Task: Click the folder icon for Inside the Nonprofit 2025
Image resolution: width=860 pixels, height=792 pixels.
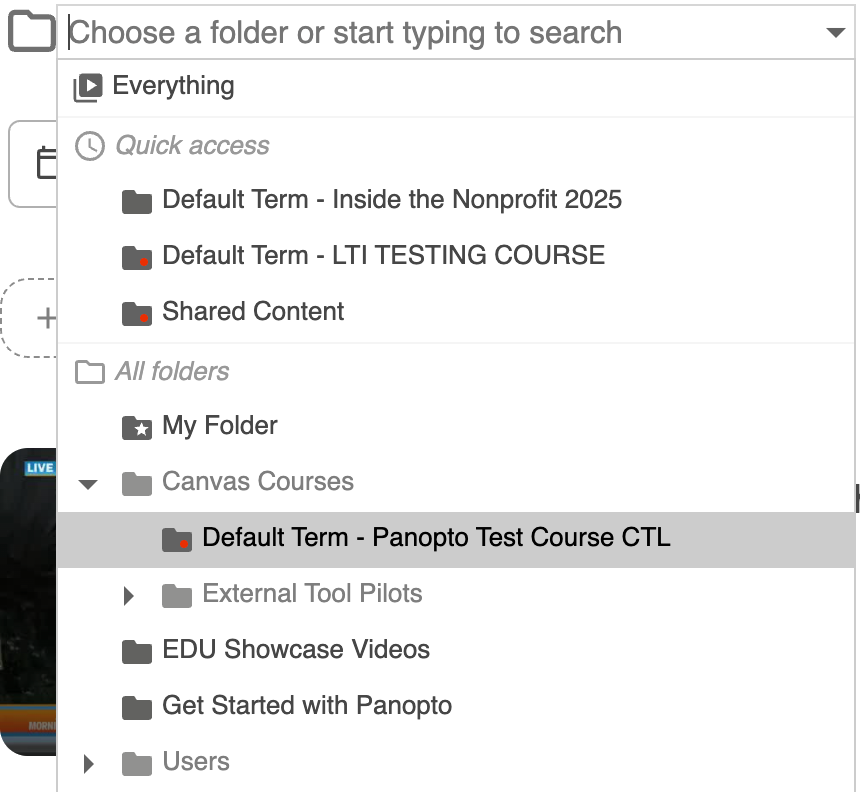Action: pos(136,200)
